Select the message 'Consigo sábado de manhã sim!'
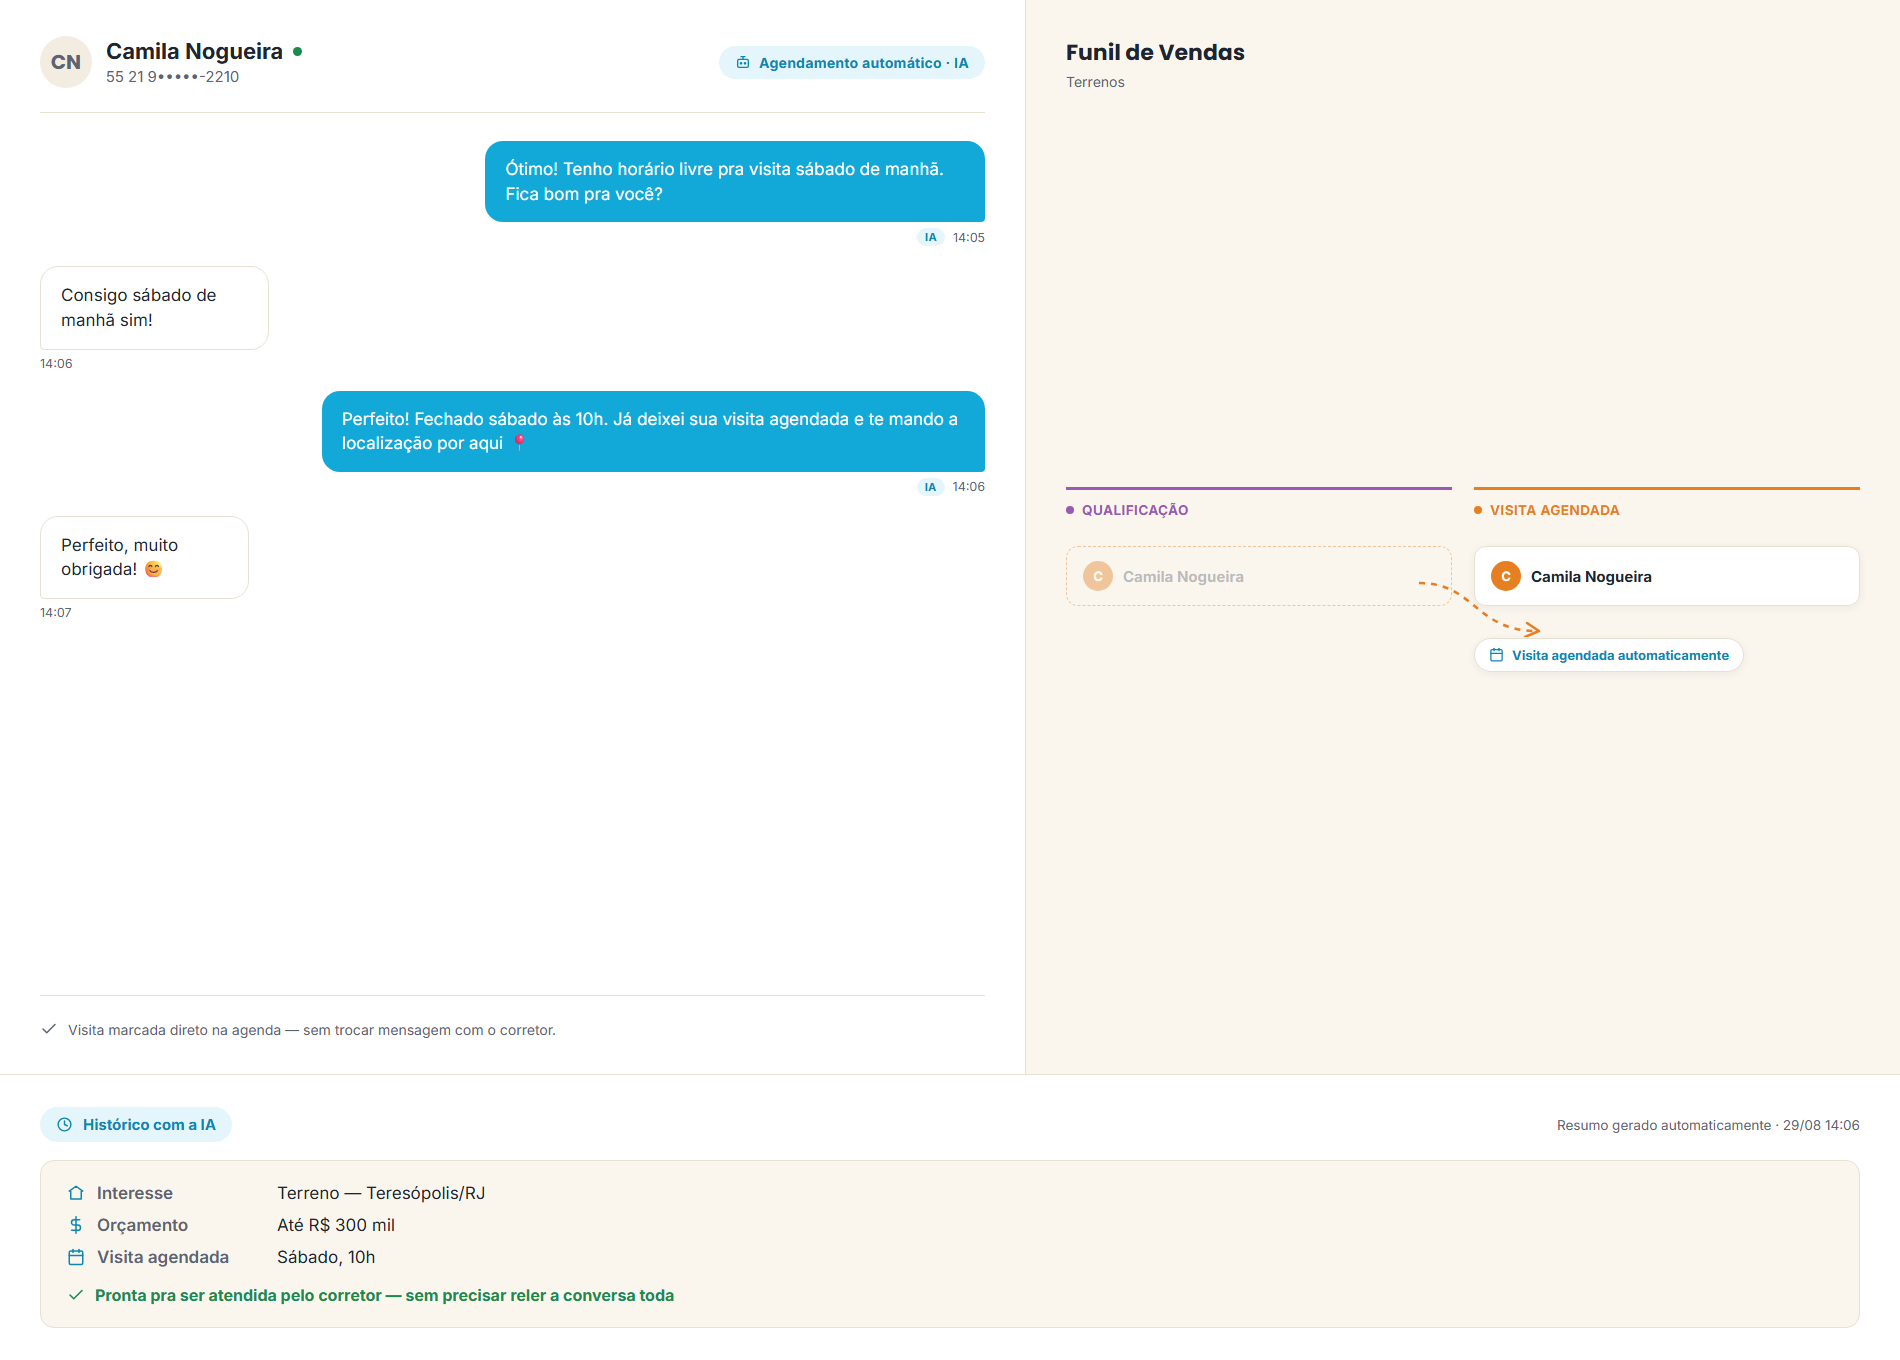 click(x=154, y=308)
